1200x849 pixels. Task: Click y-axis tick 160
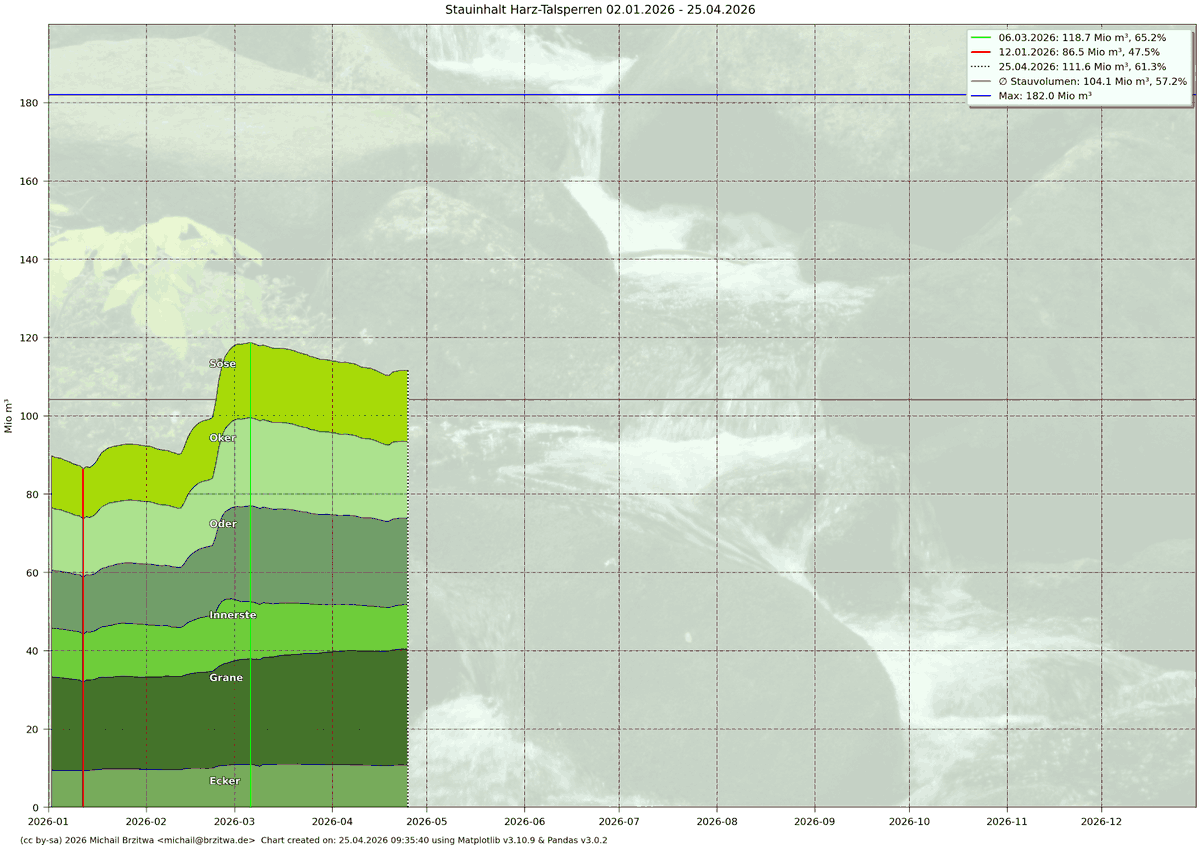click(29, 181)
